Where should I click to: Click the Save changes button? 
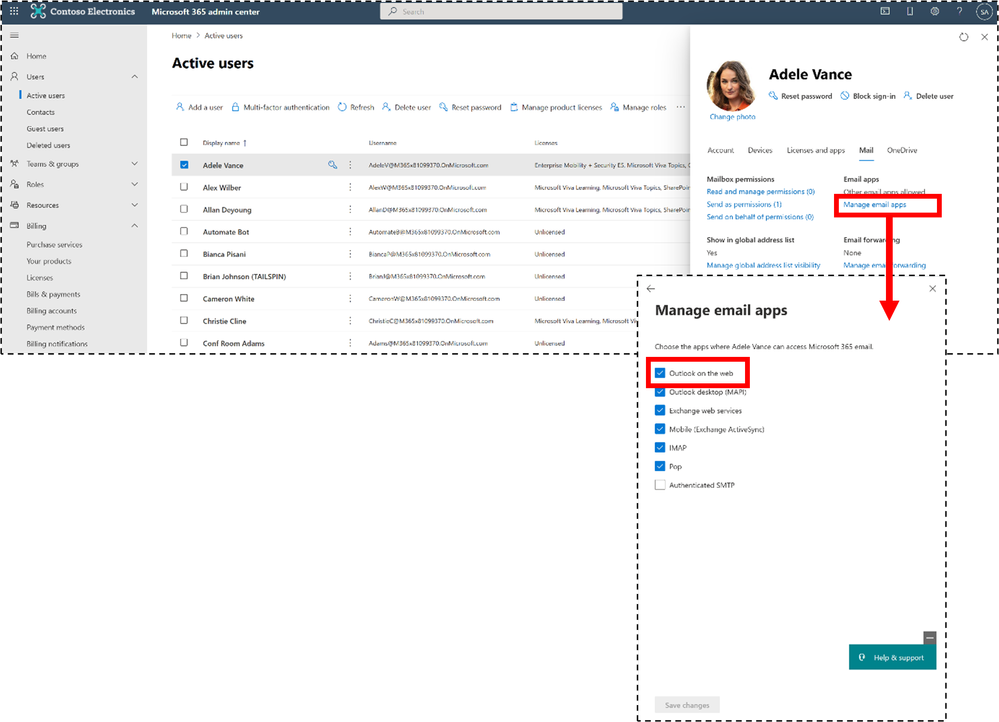pos(687,705)
